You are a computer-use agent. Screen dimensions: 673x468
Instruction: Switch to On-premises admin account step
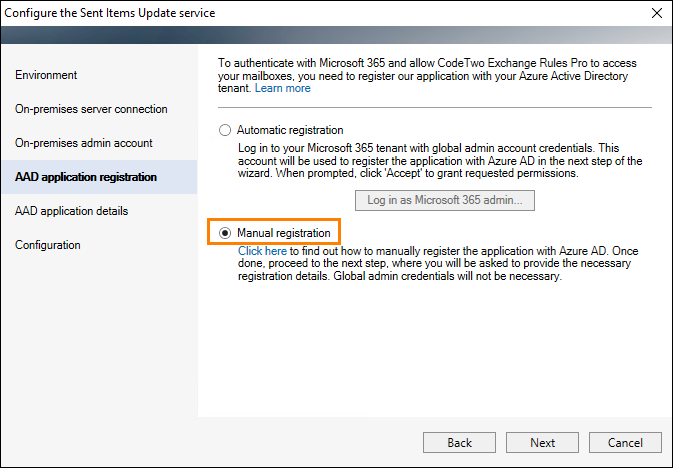[84, 143]
